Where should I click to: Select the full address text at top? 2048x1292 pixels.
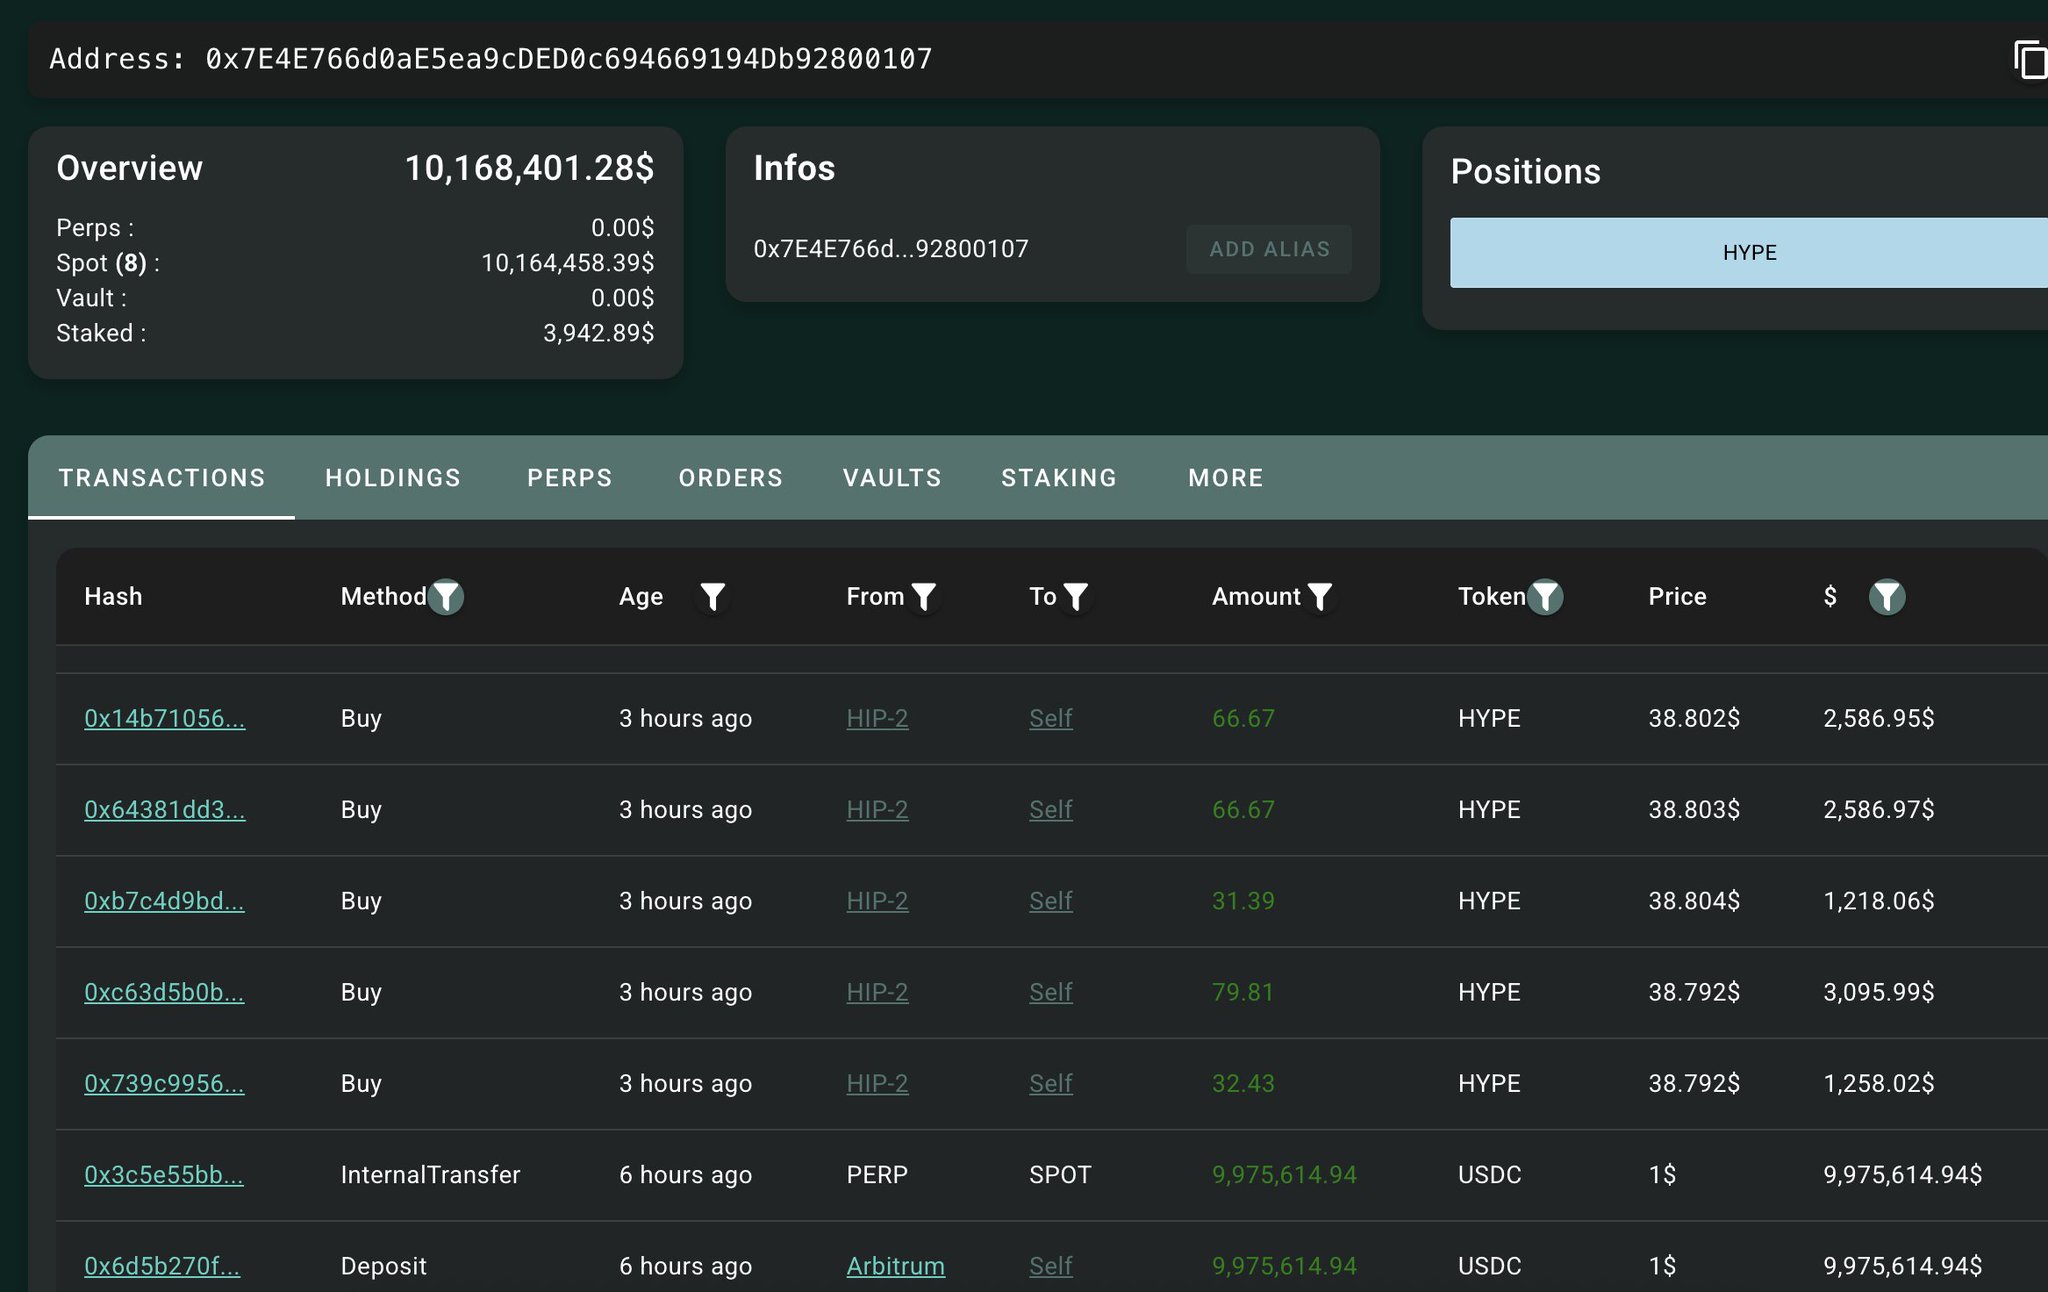coord(569,59)
